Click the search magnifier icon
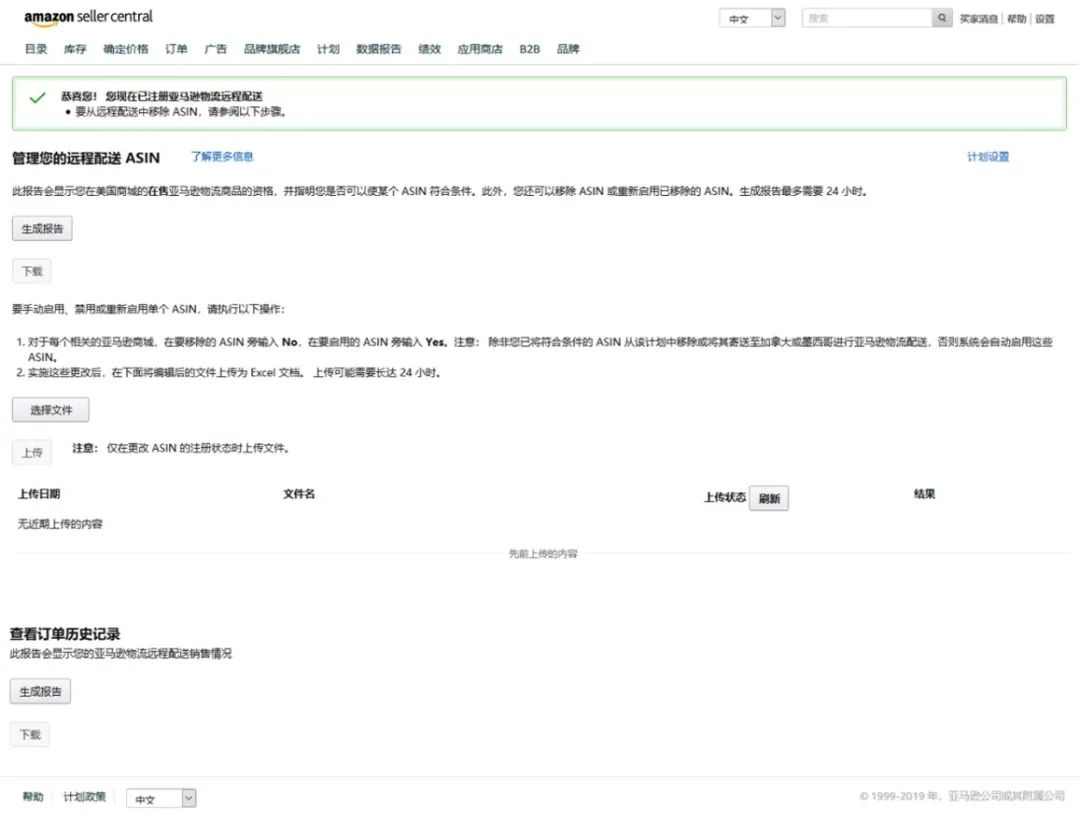The height and width of the screenshot is (821, 1080). coord(941,17)
